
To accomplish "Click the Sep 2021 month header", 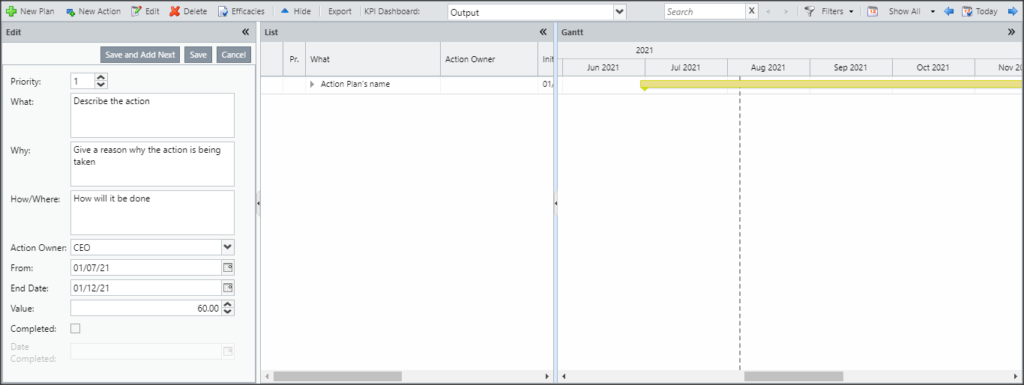I will 851,68.
